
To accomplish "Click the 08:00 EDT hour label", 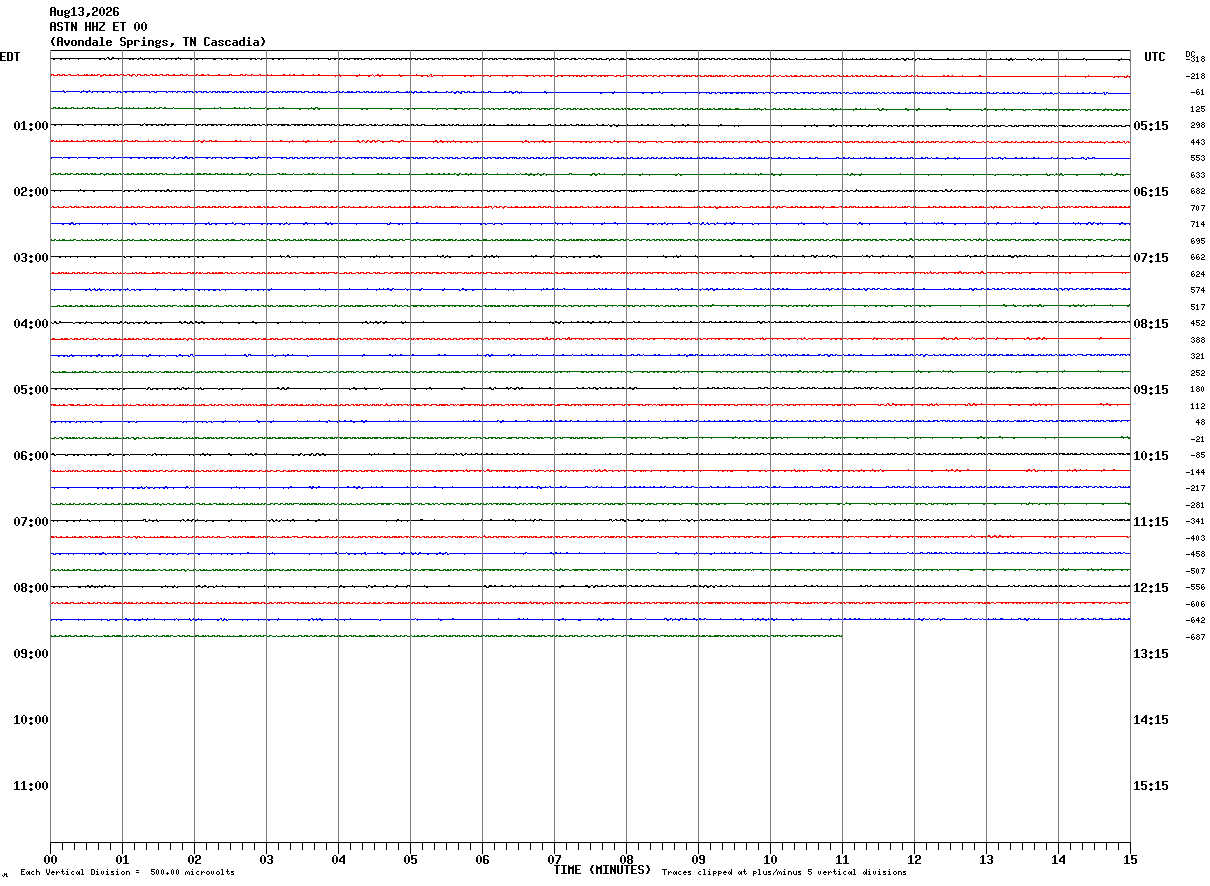I will [x=30, y=587].
